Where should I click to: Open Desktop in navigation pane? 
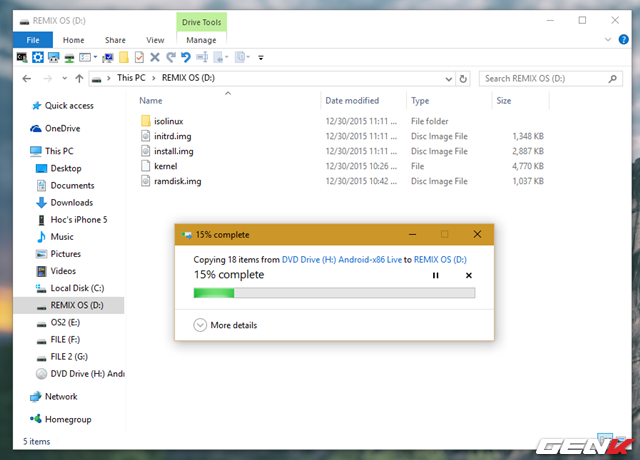(x=66, y=168)
